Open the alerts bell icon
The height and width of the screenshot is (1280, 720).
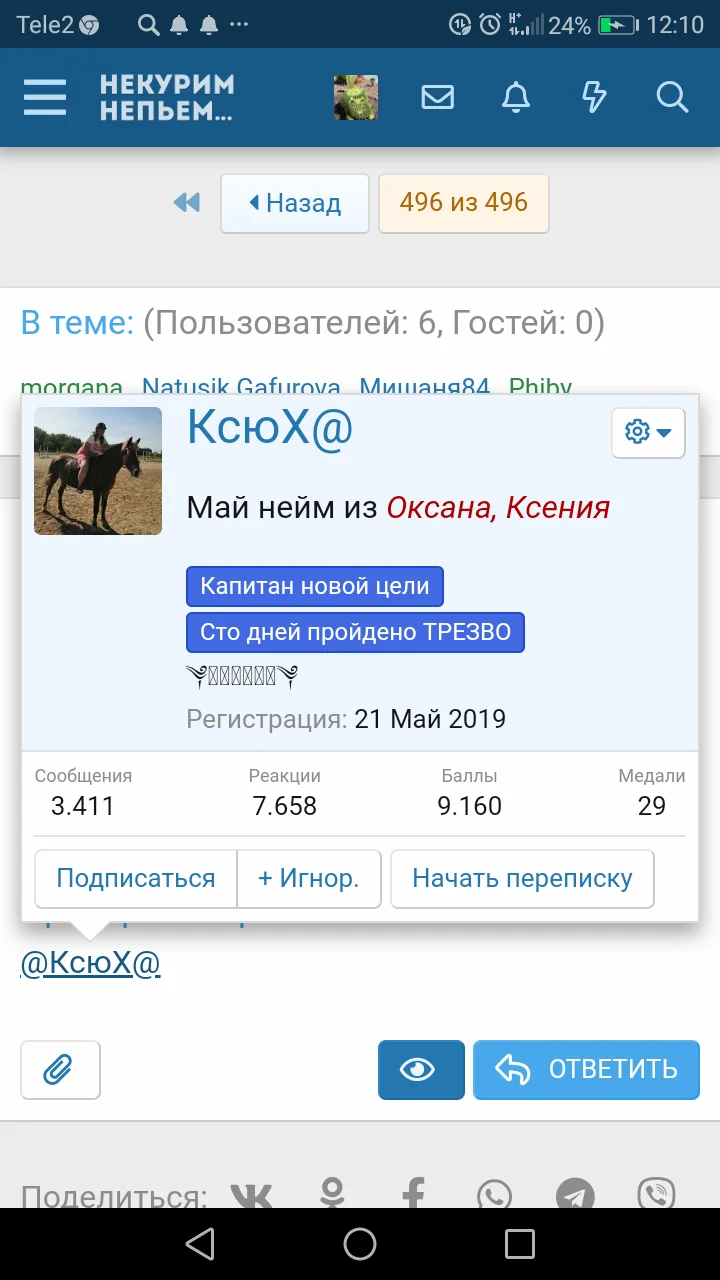tap(515, 97)
